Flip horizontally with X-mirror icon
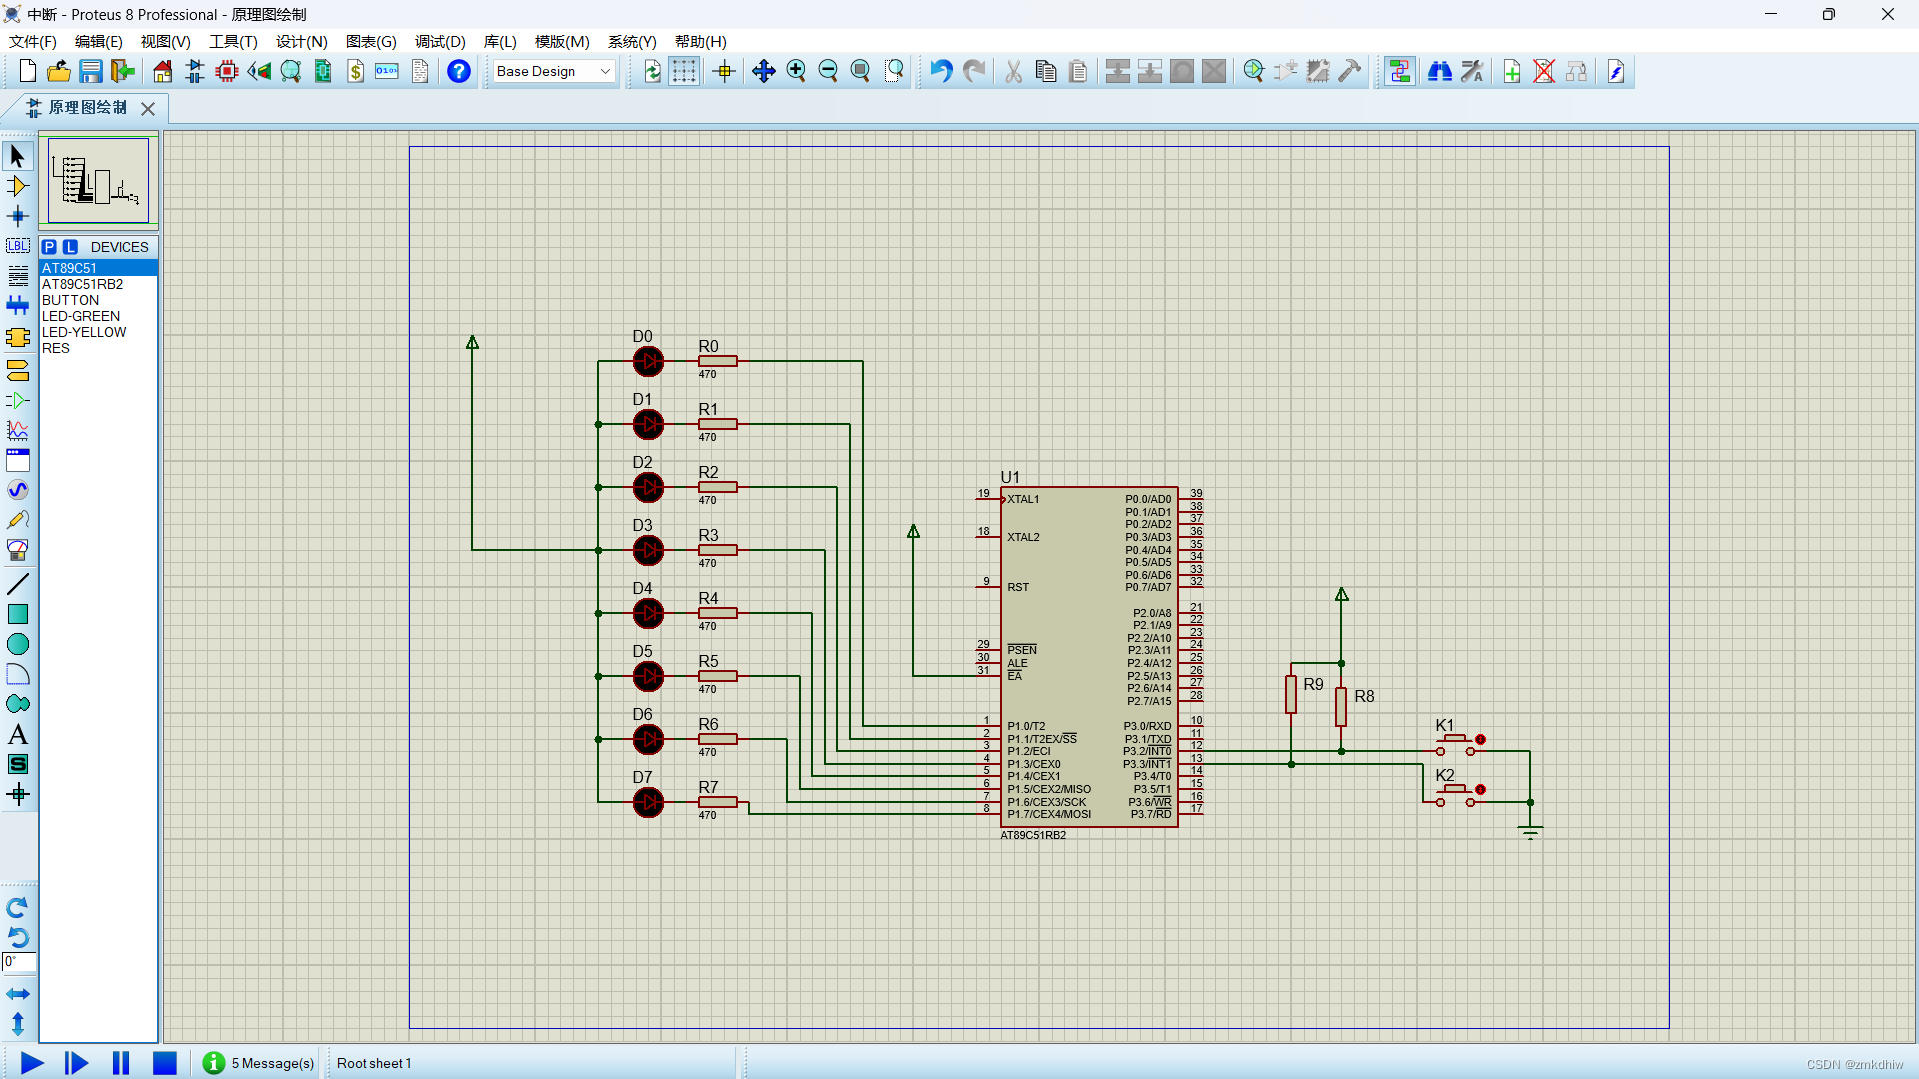The height and width of the screenshot is (1079, 1919). click(x=17, y=994)
